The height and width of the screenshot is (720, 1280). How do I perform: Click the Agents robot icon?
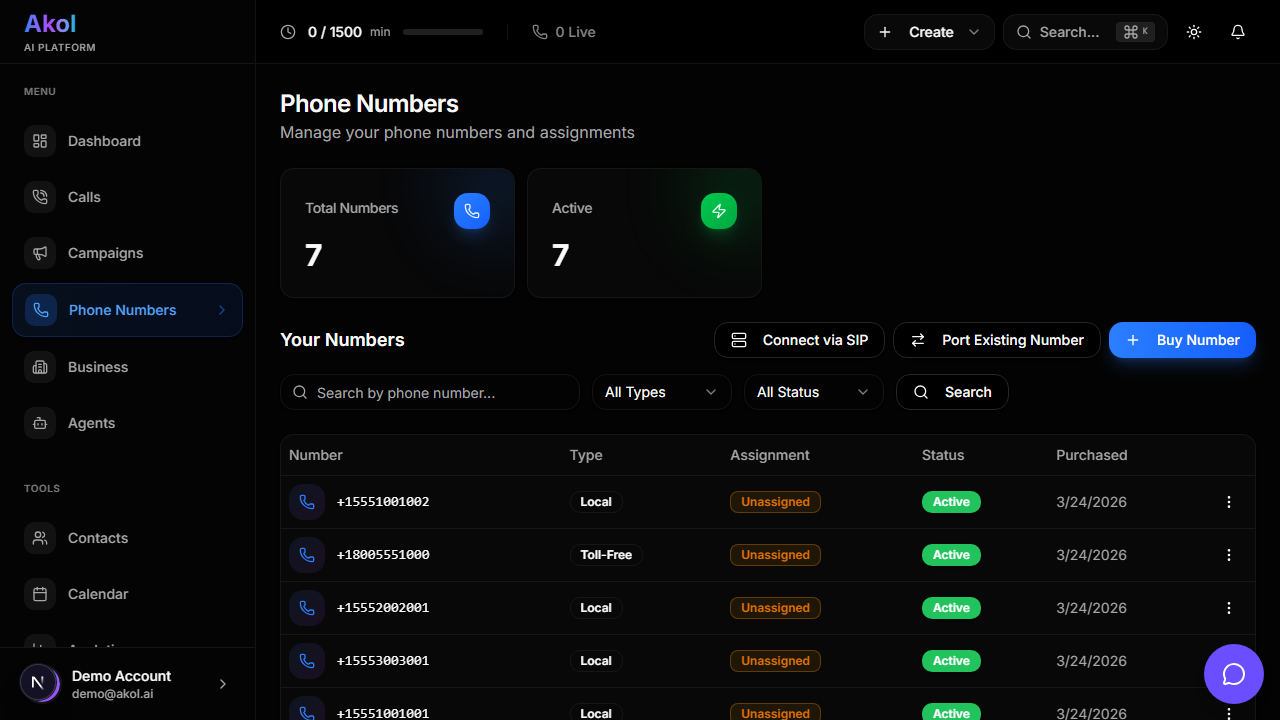point(40,423)
